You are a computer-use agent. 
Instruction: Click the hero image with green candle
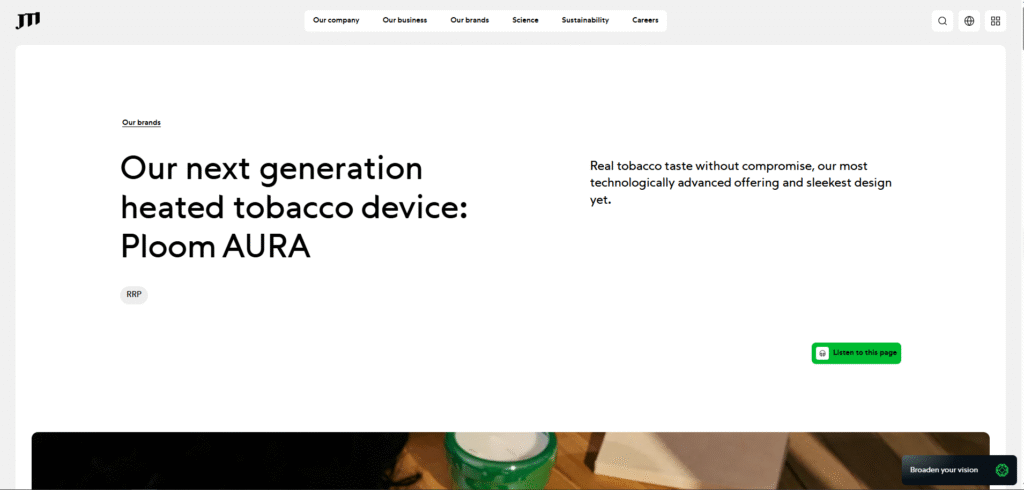pyautogui.click(x=511, y=461)
